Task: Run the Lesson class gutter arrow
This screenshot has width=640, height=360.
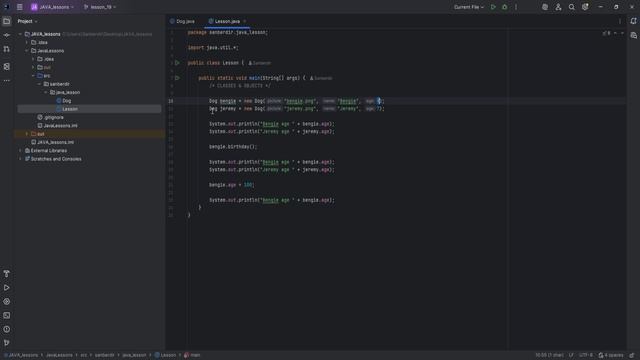Action: point(177,63)
